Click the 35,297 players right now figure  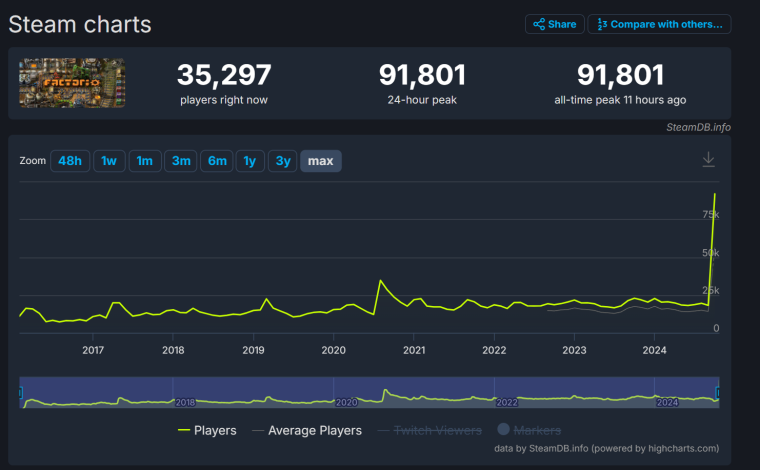click(x=224, y=75)
